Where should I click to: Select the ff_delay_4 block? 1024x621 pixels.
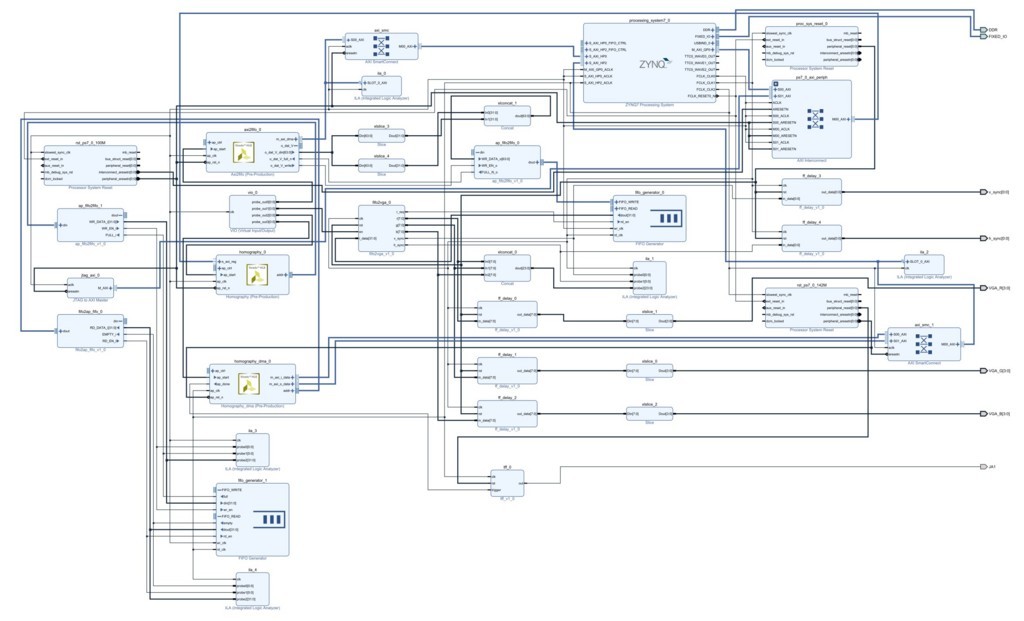pyautogui.click(x=812, y=238)
